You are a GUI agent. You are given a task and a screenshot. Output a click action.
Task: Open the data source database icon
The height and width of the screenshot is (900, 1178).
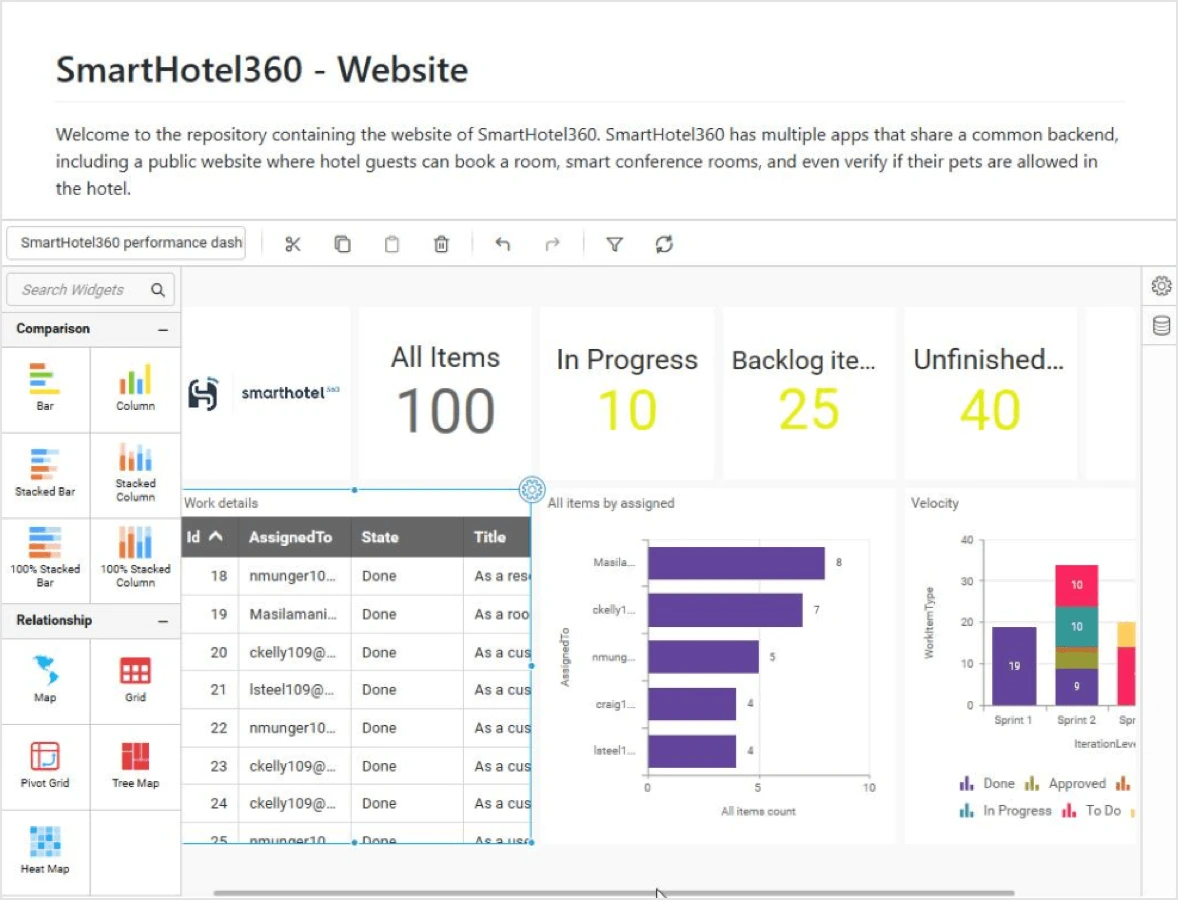tap(1160, 326)
